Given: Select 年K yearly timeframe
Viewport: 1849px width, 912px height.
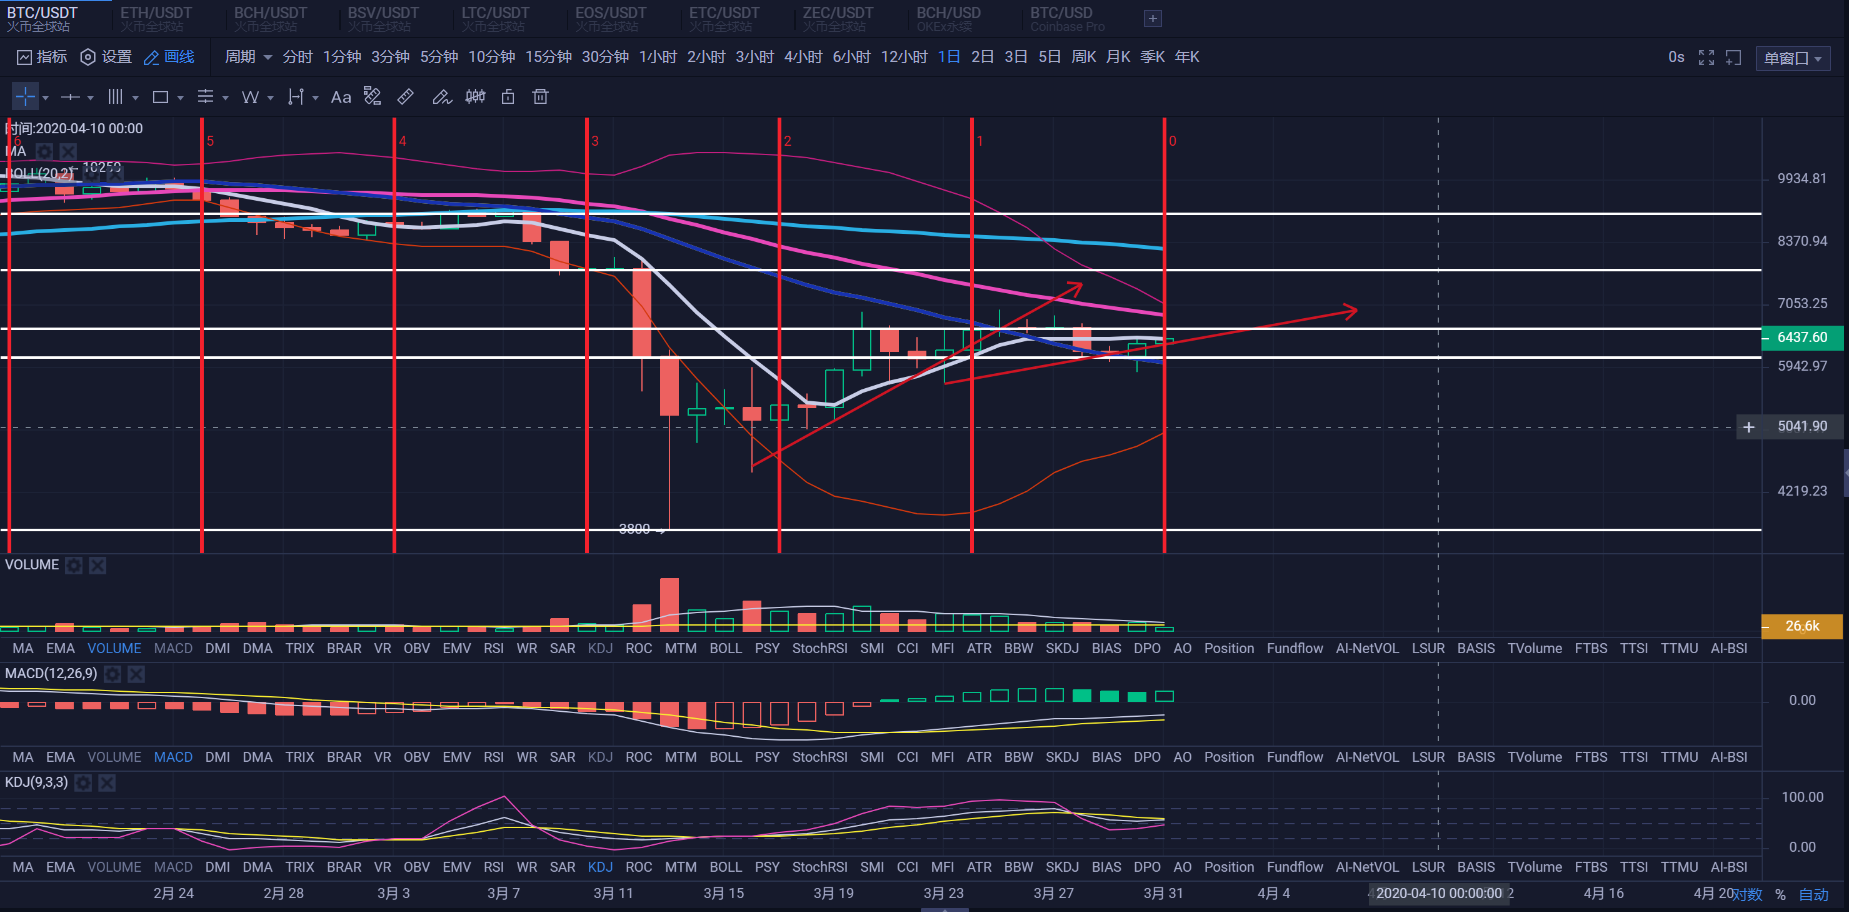Looking at the screenshot, I should tap(1187, 57).
